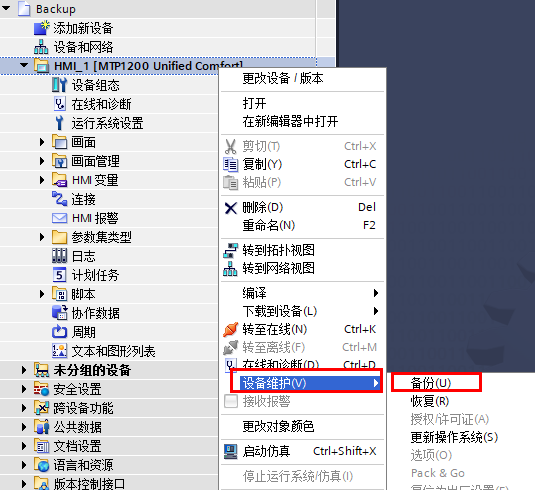Open 设备组态 device configuration icon

point(59,85)
